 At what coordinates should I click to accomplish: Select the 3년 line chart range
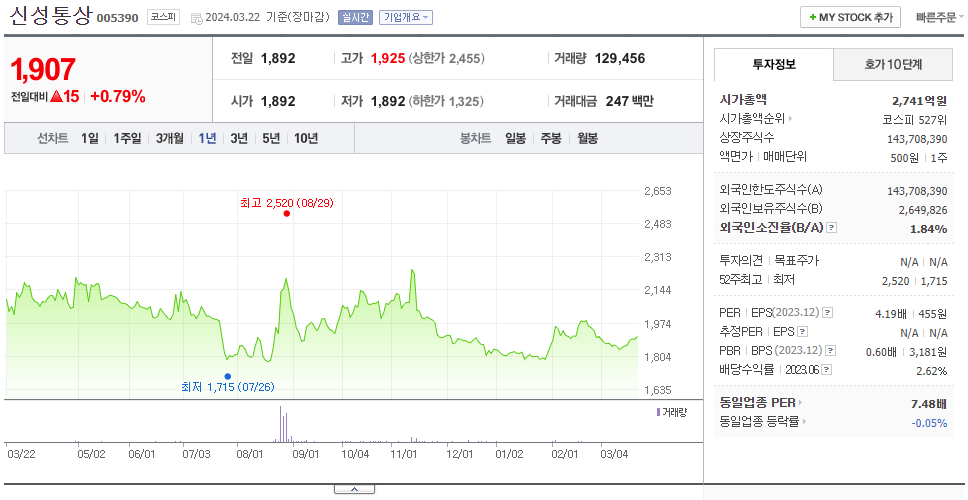click(239, 138)
